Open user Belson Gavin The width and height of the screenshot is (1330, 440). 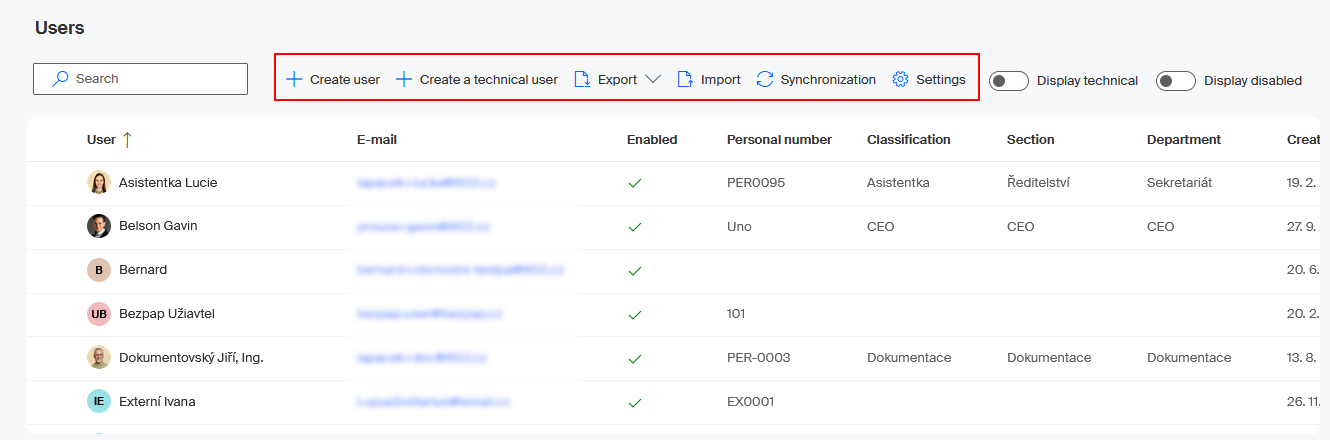(158, 226)
